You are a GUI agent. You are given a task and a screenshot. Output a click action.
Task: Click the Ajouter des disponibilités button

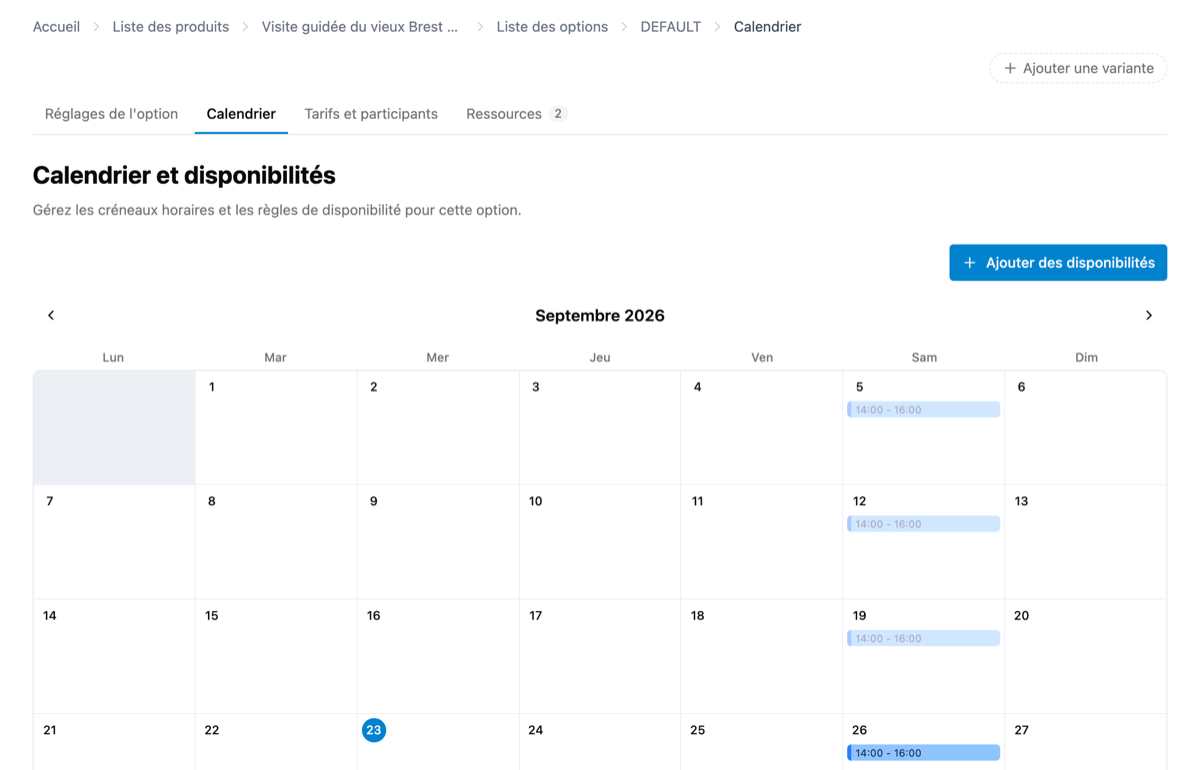[x=1058, y=263]
